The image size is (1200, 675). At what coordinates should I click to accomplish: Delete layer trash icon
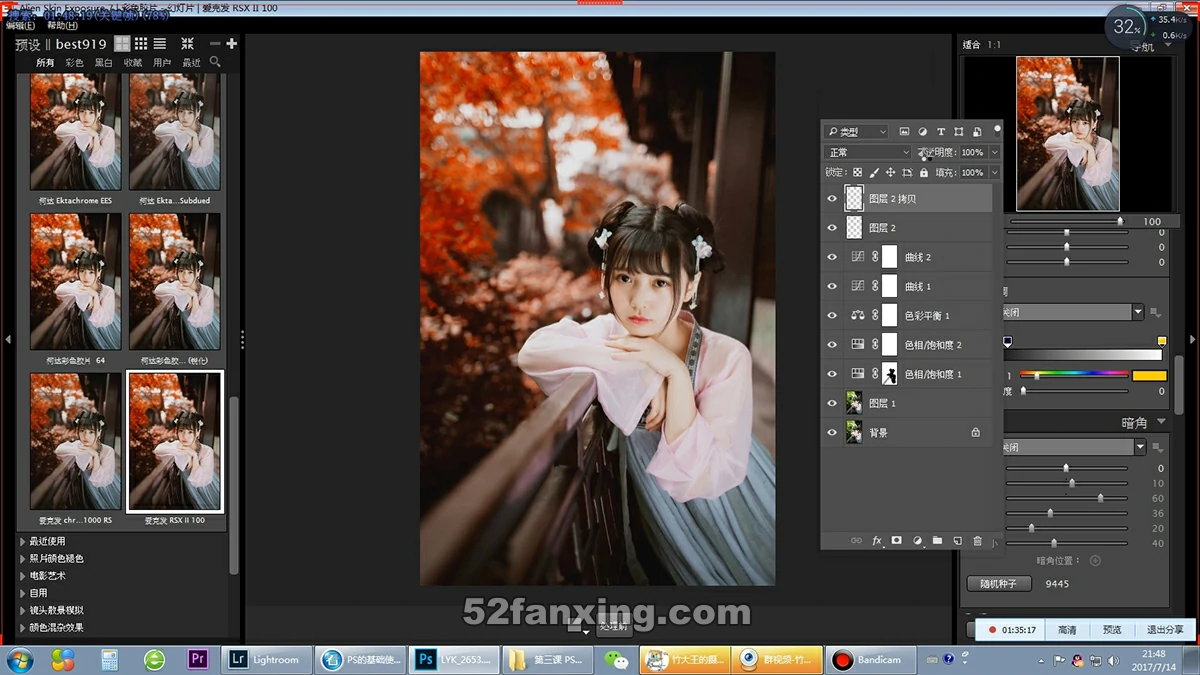[978, 541]
